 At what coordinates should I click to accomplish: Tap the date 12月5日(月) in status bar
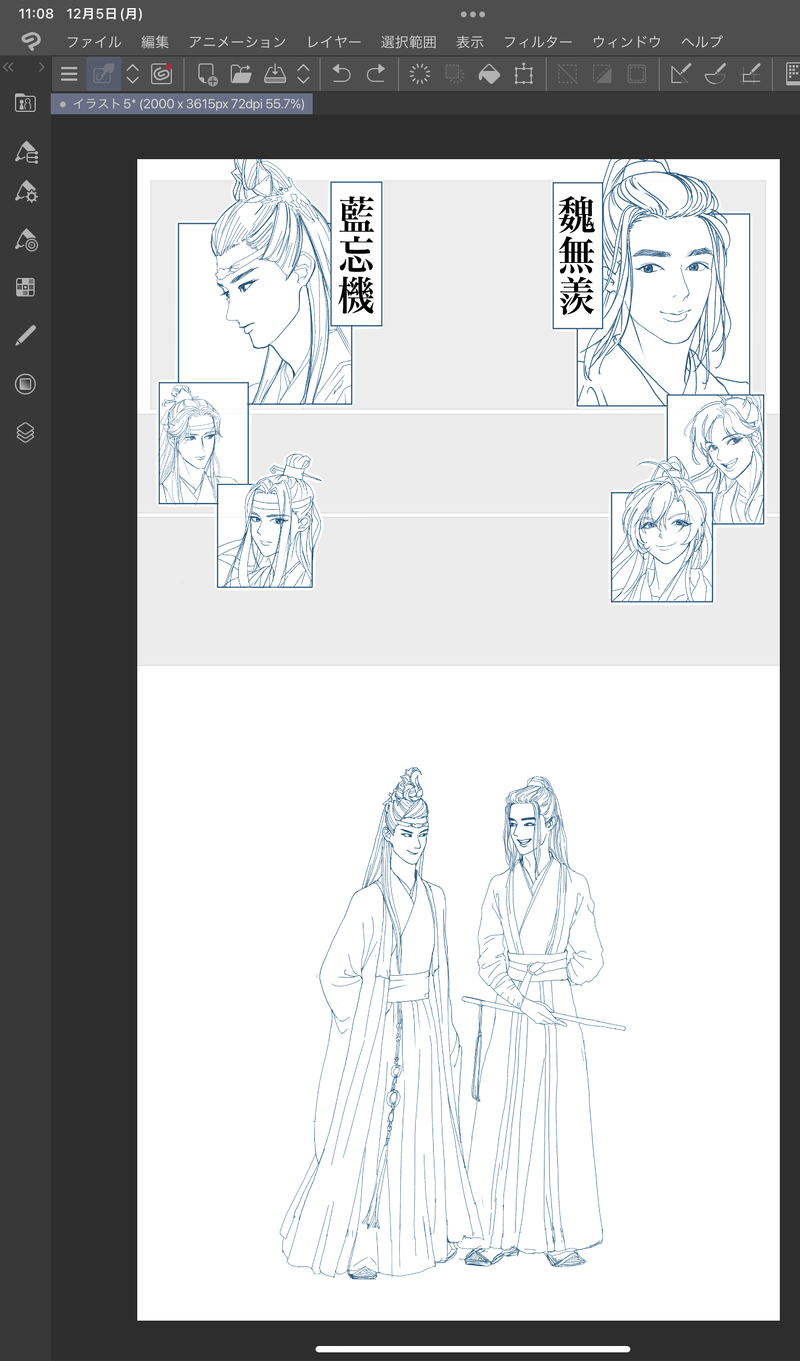(104, 15)
